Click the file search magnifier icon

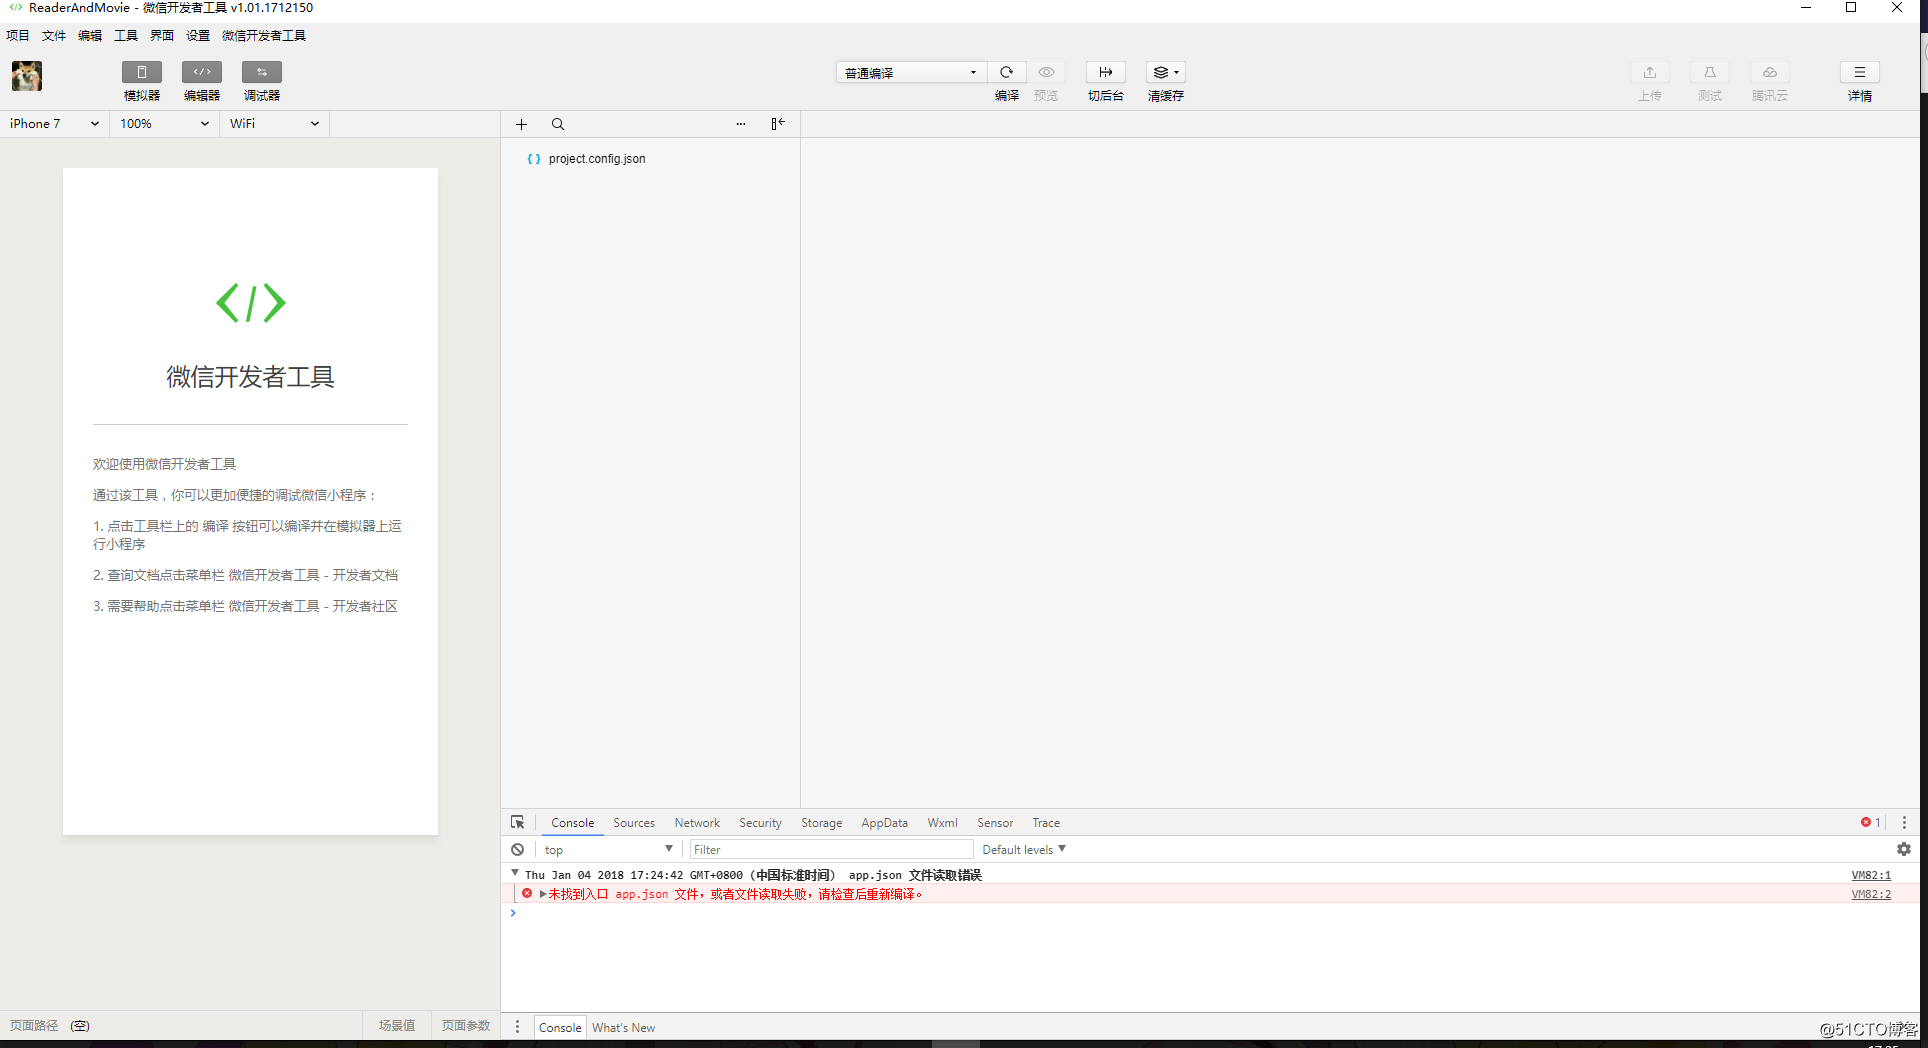558,124
